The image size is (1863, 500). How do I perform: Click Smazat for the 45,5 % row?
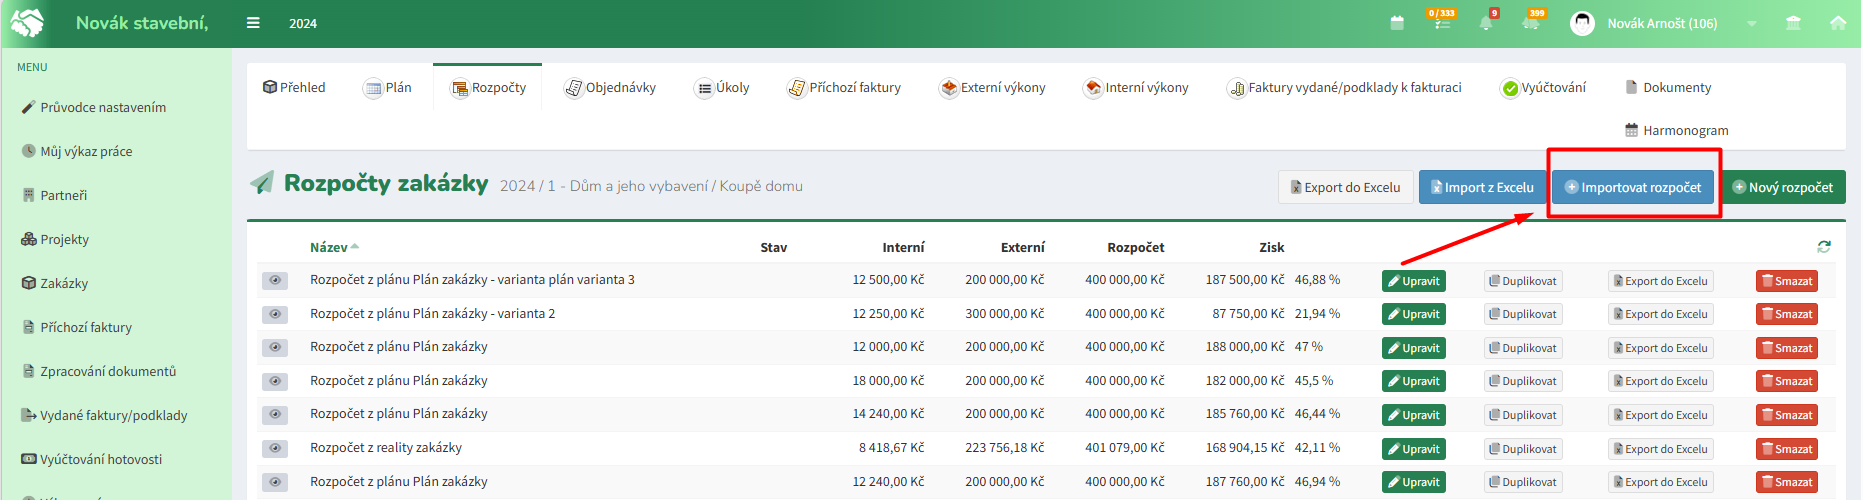(1786, 381)
